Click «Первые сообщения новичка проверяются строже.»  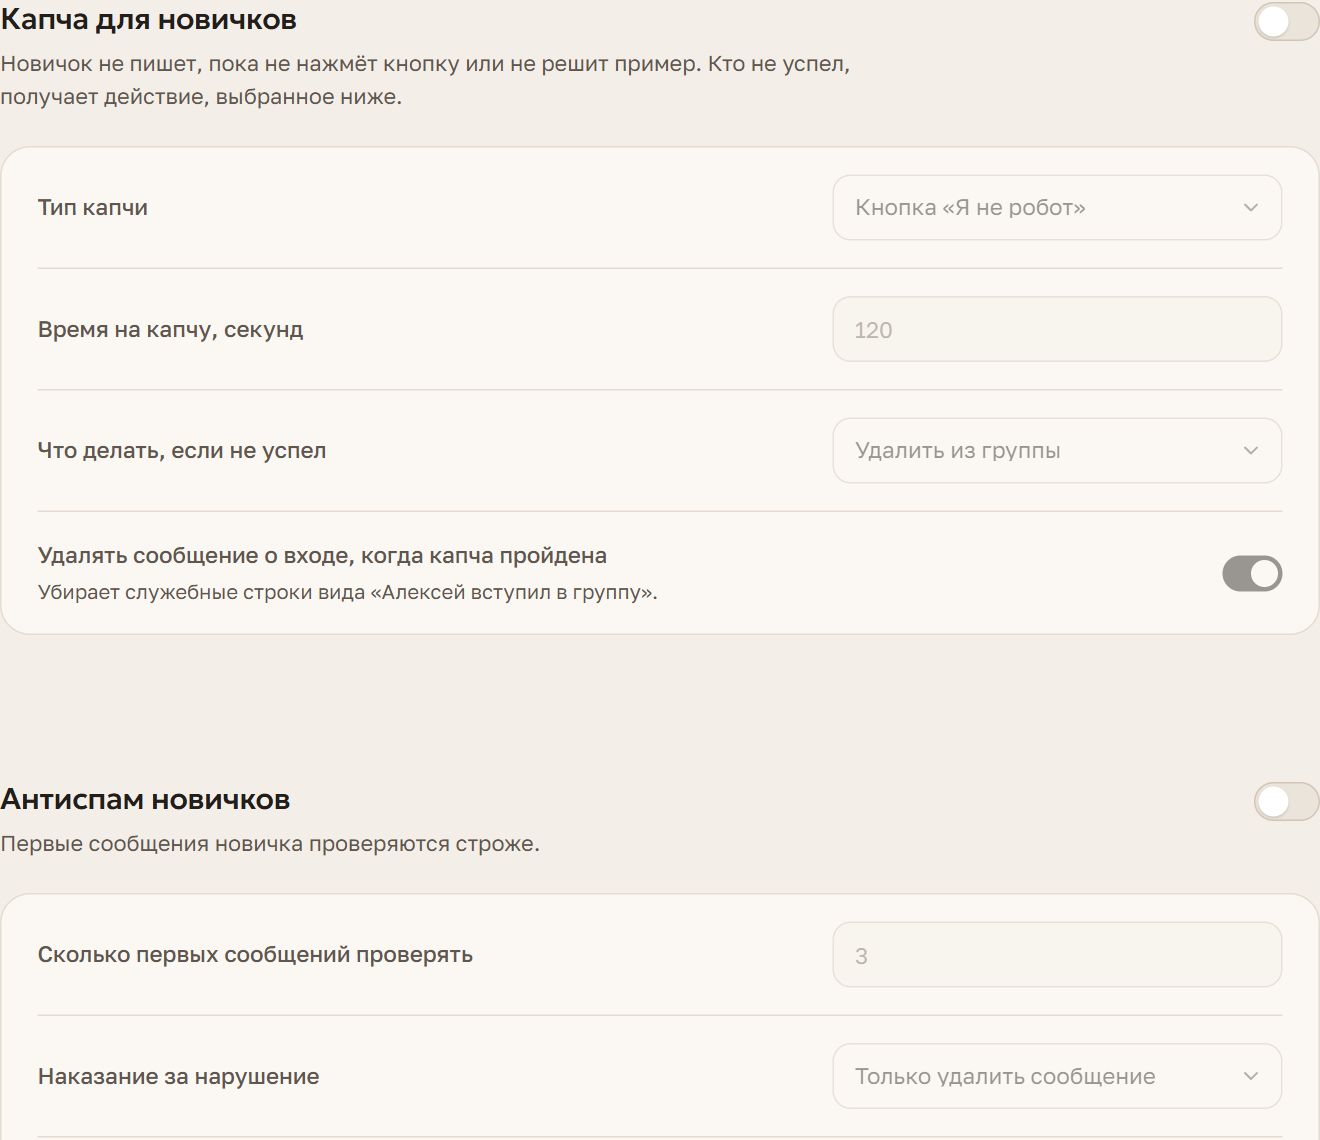[x=270, y=843]
